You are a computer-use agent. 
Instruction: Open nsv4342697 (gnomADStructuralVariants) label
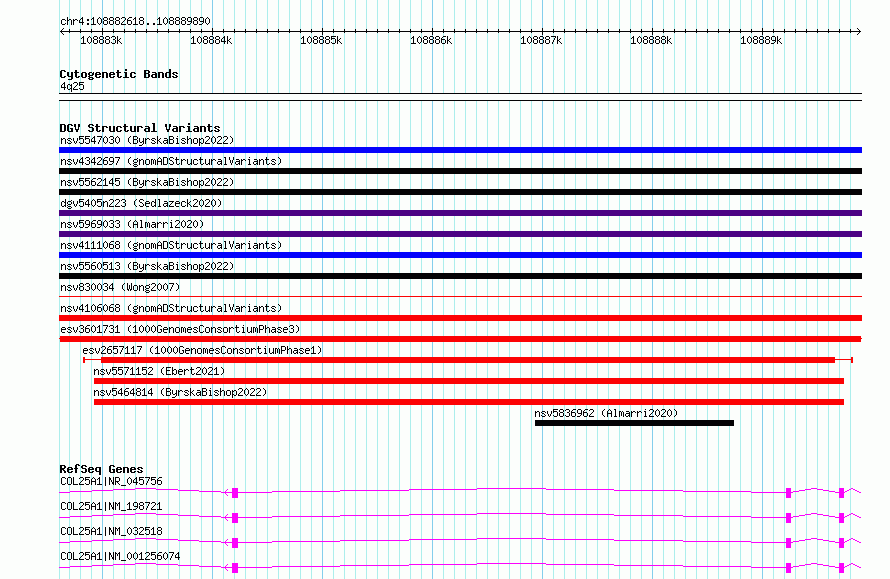click(x=171, y=161)
